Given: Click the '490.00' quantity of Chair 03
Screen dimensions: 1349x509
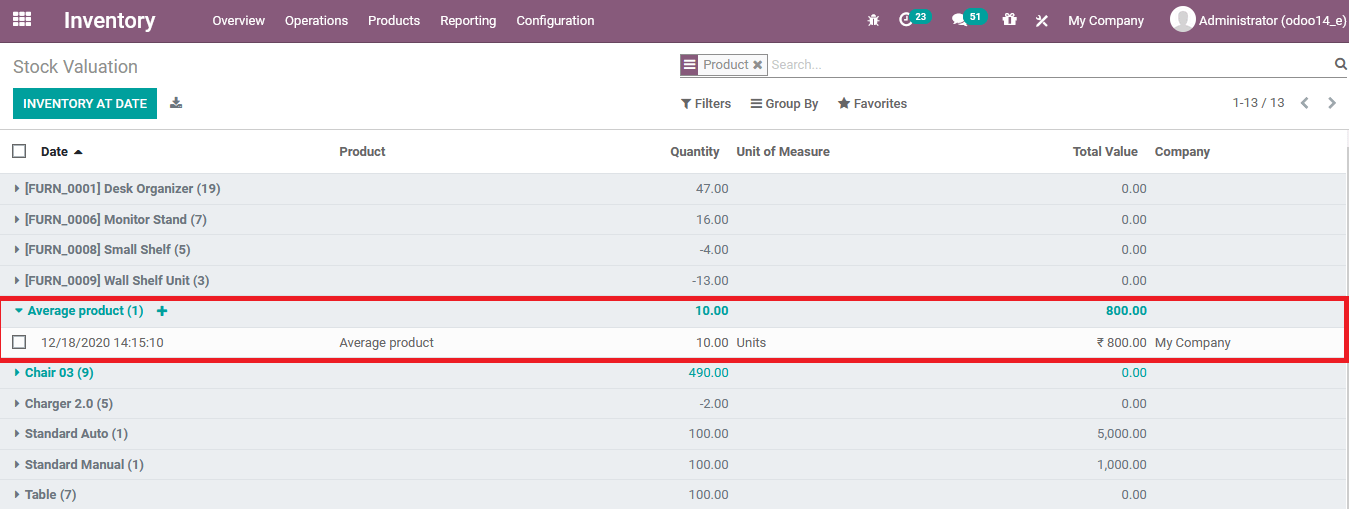Looking at the screenshot, I should pos(708,372).
